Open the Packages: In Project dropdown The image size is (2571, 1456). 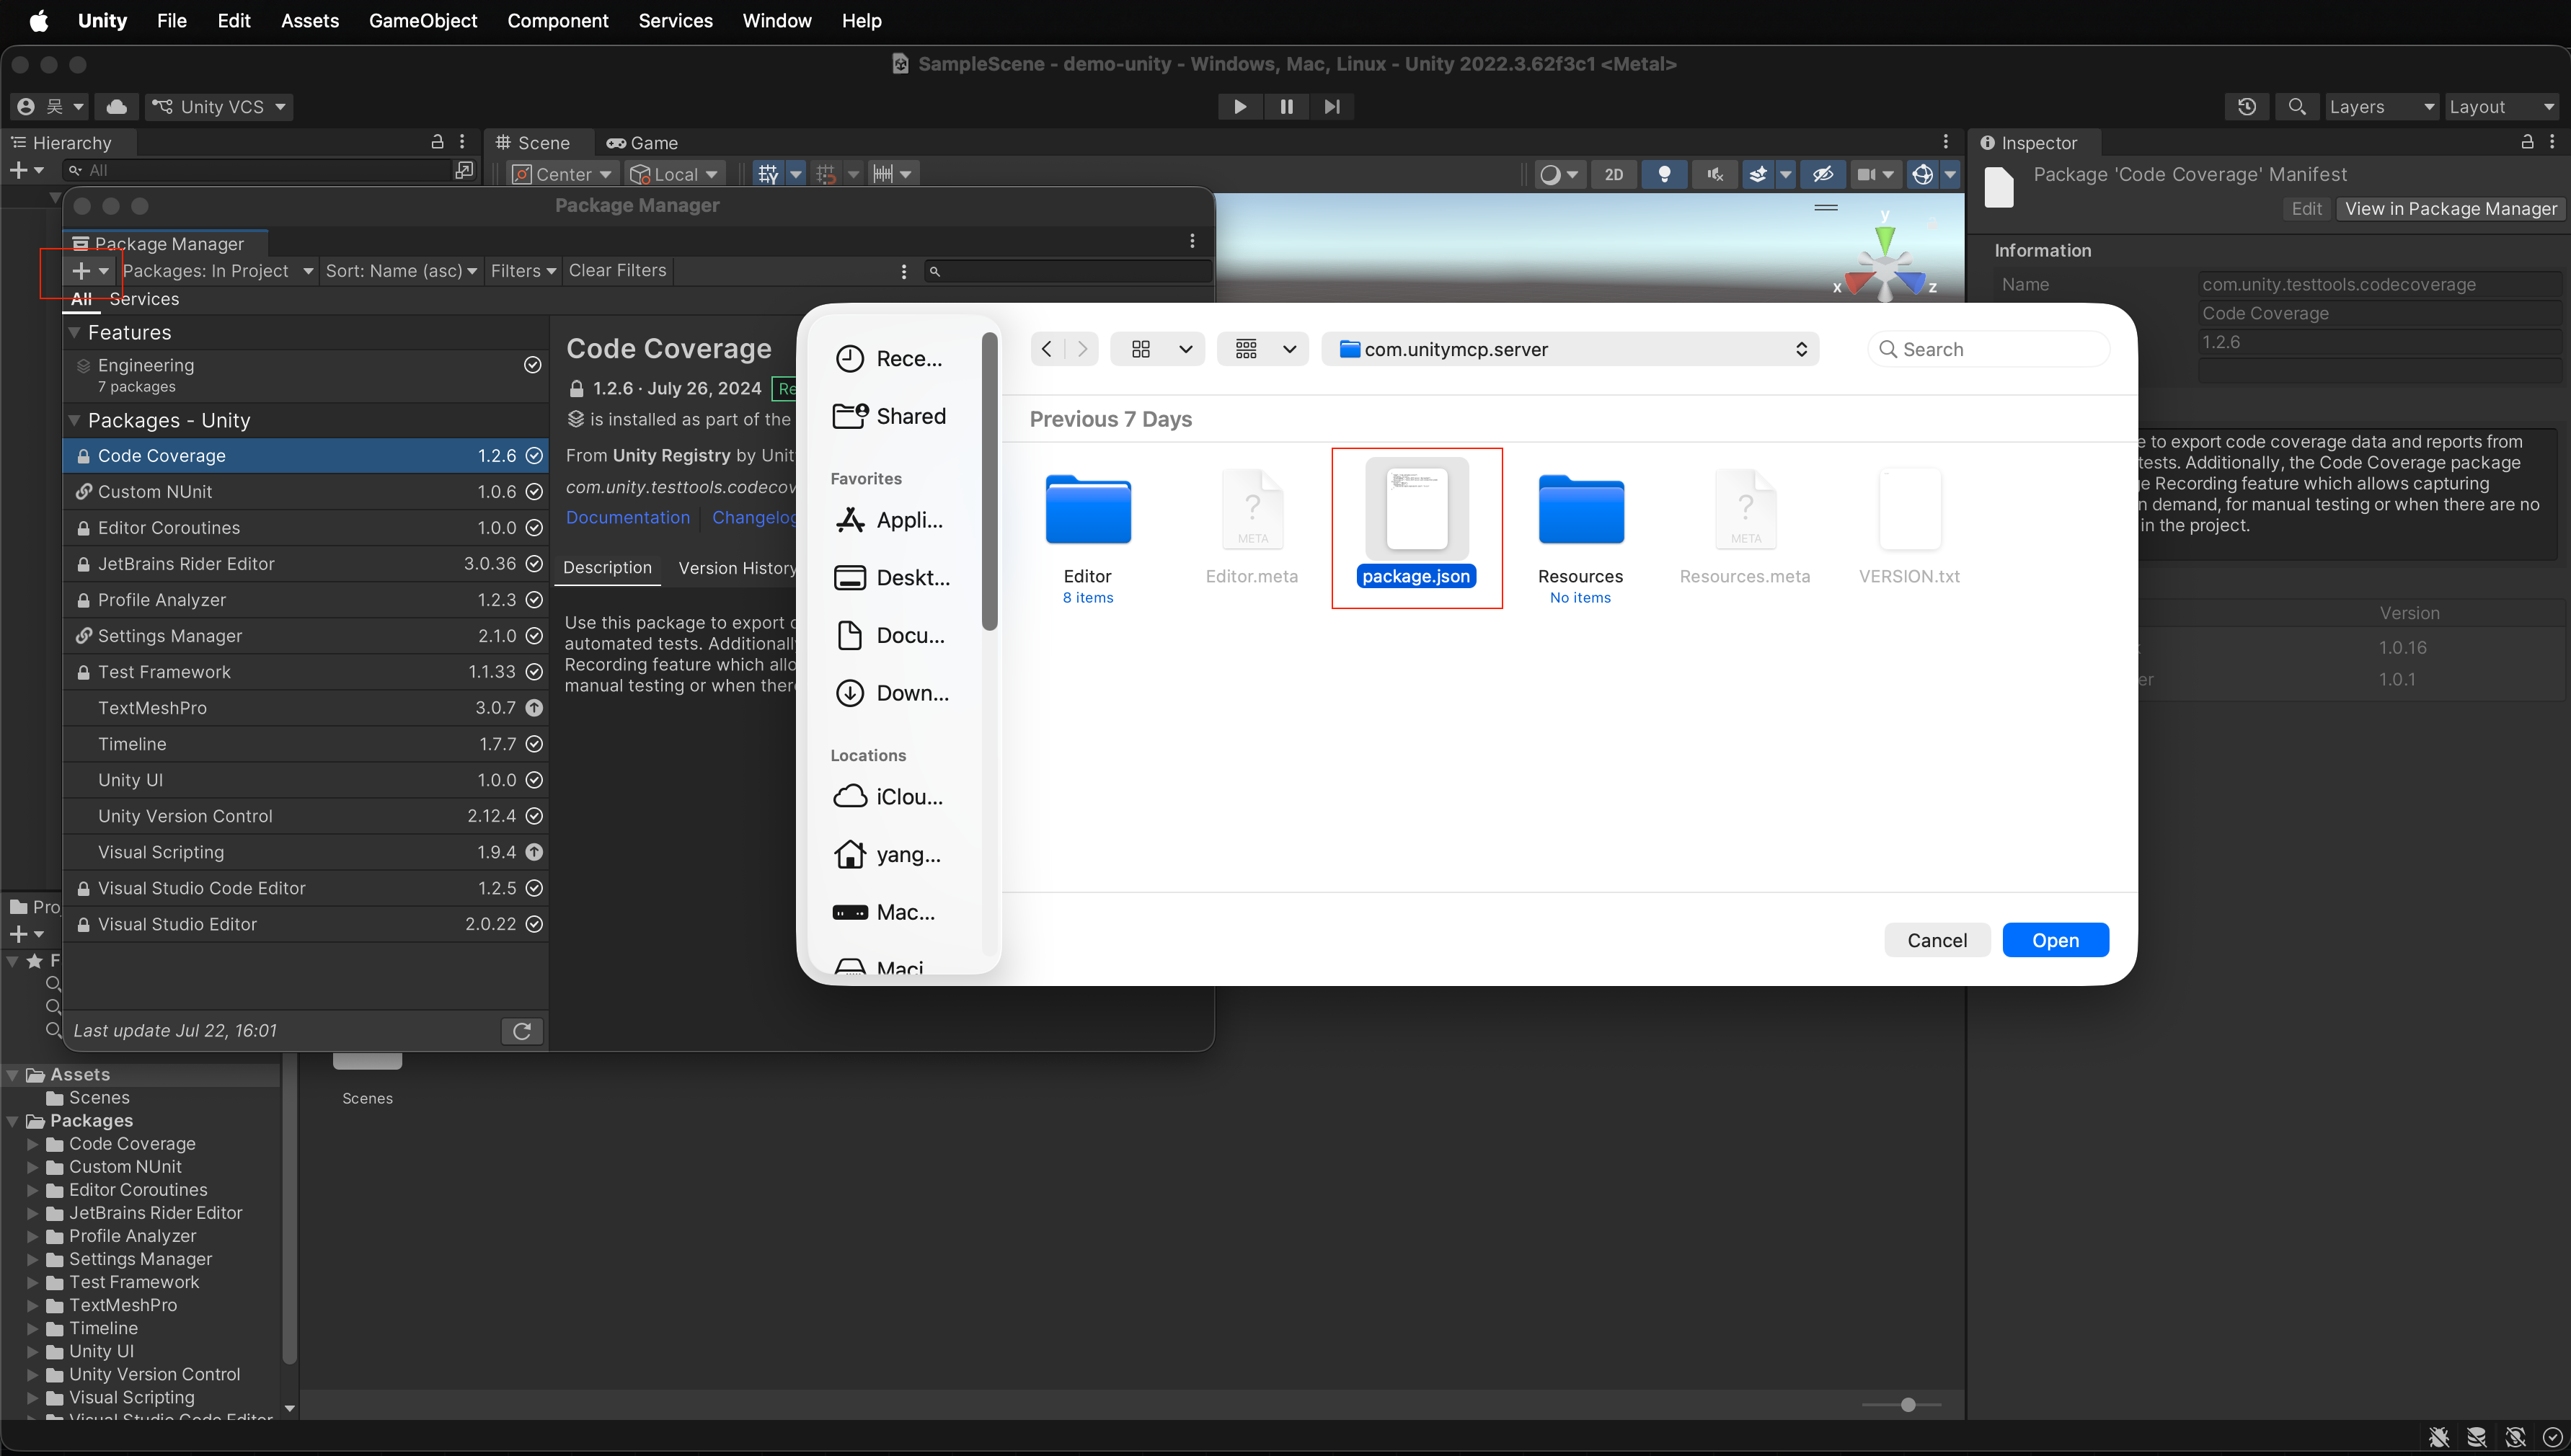click(218, 271)
